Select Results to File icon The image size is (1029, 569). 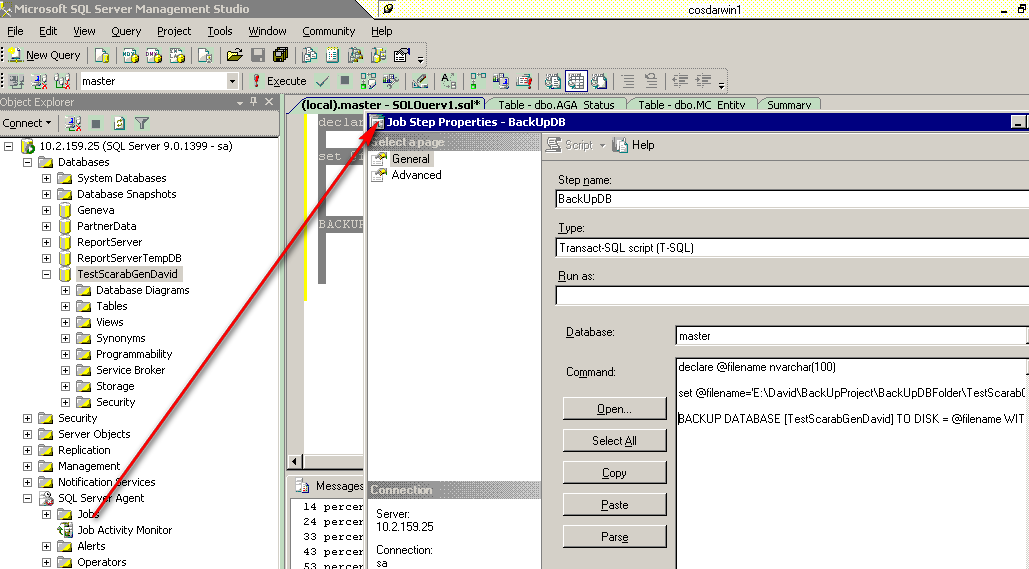tap(599, 81)
